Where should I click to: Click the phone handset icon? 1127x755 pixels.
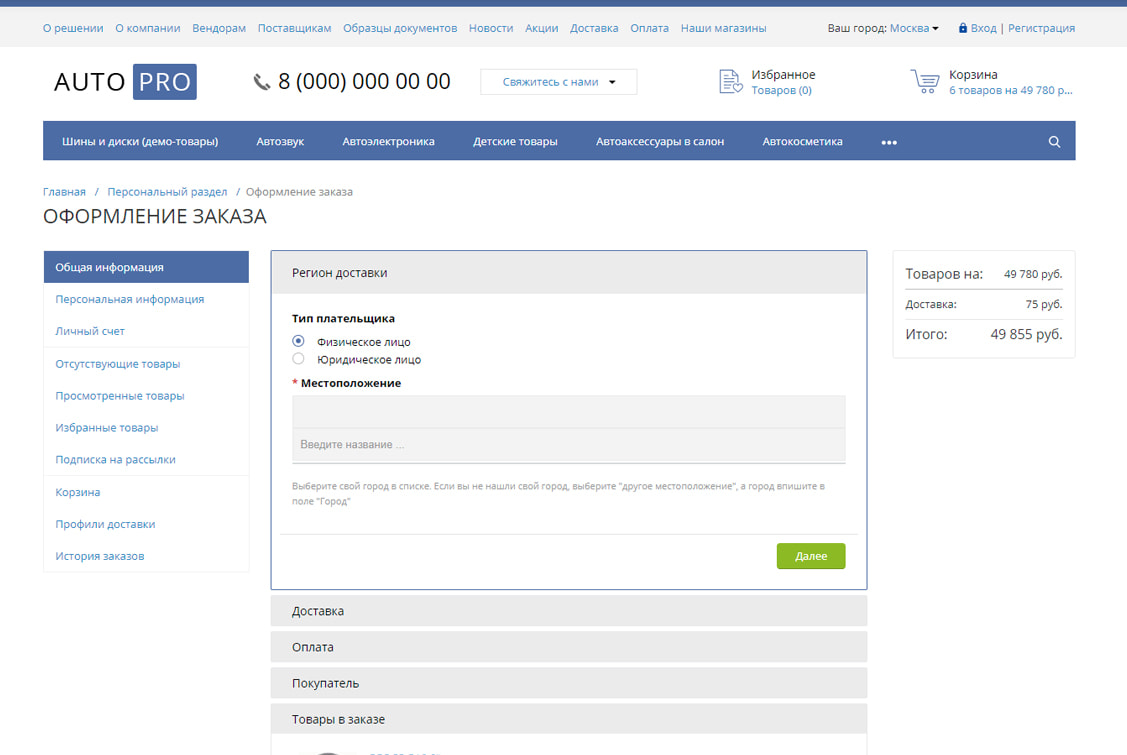click(262, 82)
